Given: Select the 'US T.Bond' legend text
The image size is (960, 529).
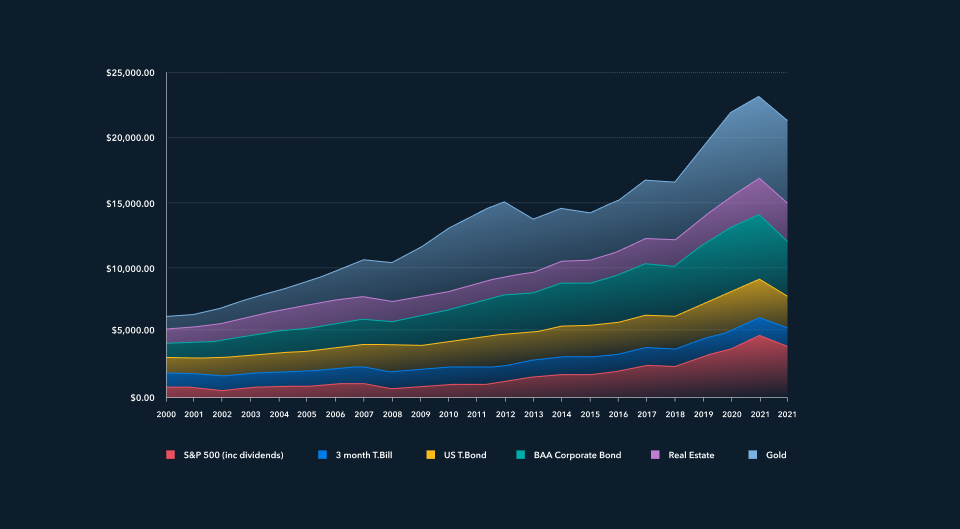Looking at the screenshot, I should click(466, 455).
